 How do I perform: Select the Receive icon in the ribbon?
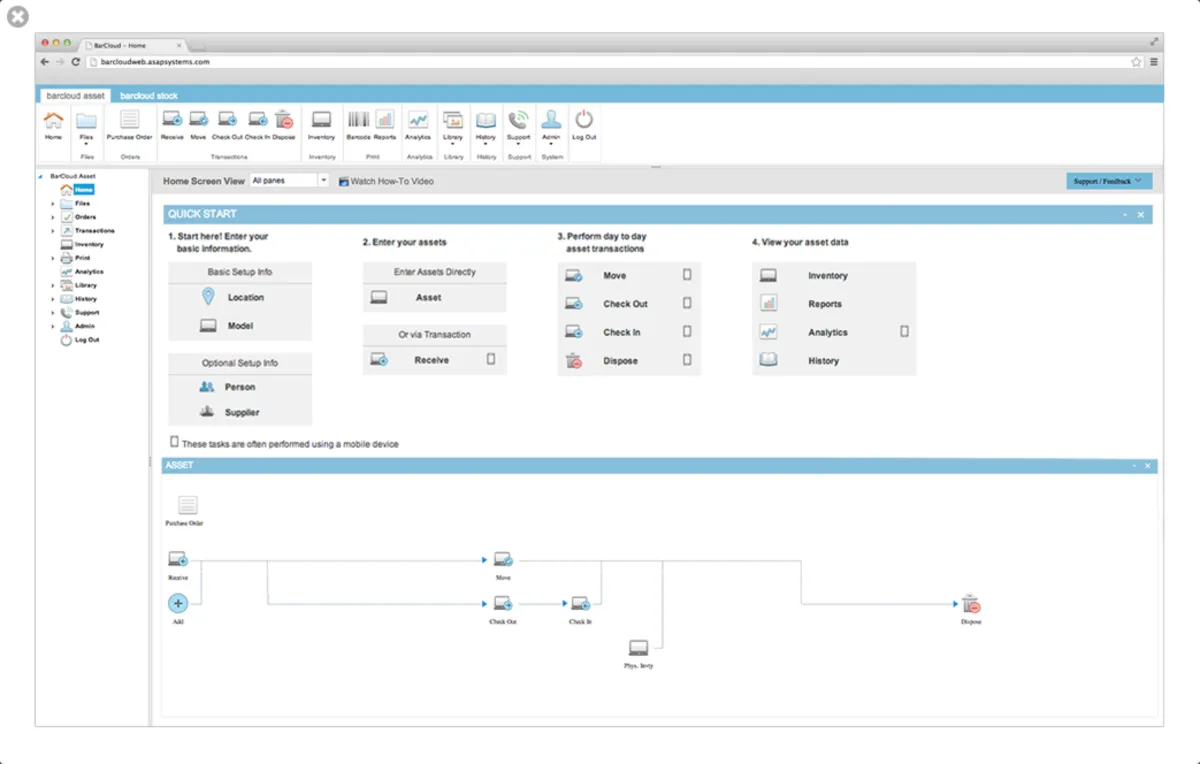(172, 122)
